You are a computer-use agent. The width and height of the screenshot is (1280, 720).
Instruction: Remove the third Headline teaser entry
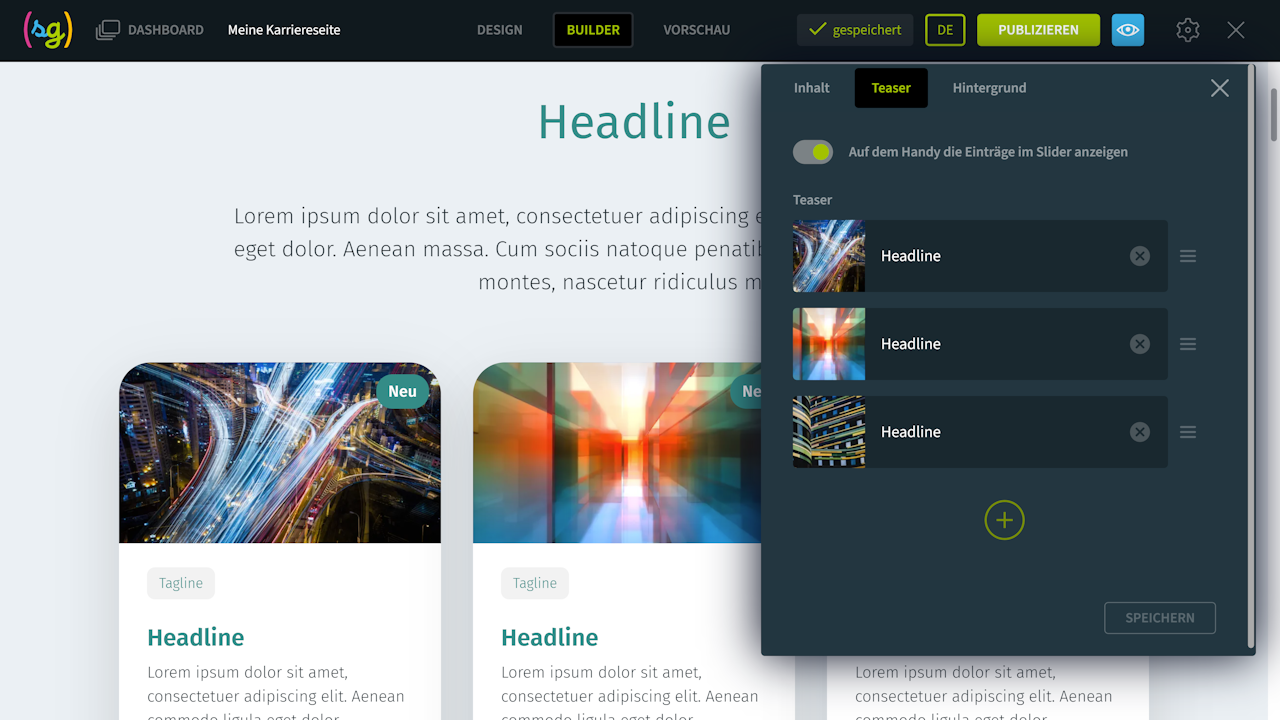coord(1140,432)
